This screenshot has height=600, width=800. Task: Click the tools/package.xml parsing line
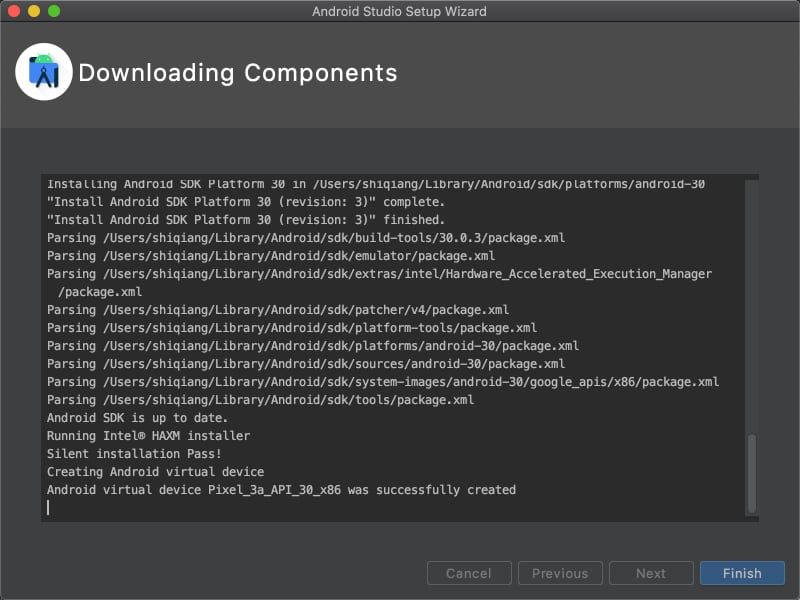[260, 399]
